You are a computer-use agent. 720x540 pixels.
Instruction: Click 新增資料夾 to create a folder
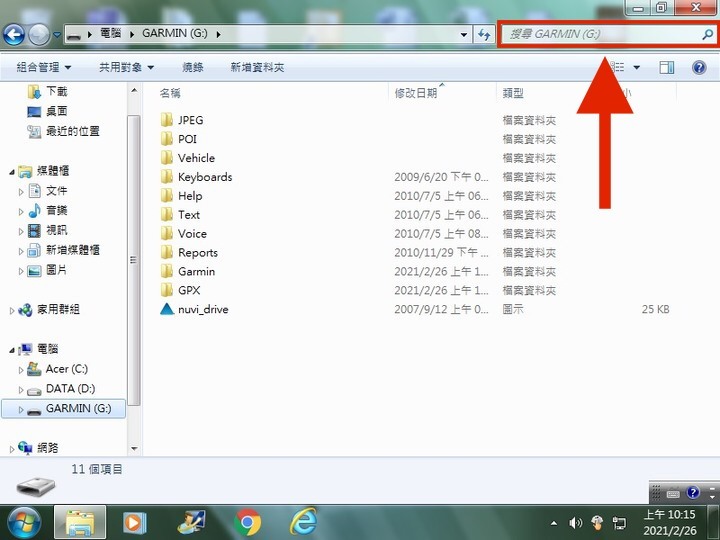coord(257,68)
